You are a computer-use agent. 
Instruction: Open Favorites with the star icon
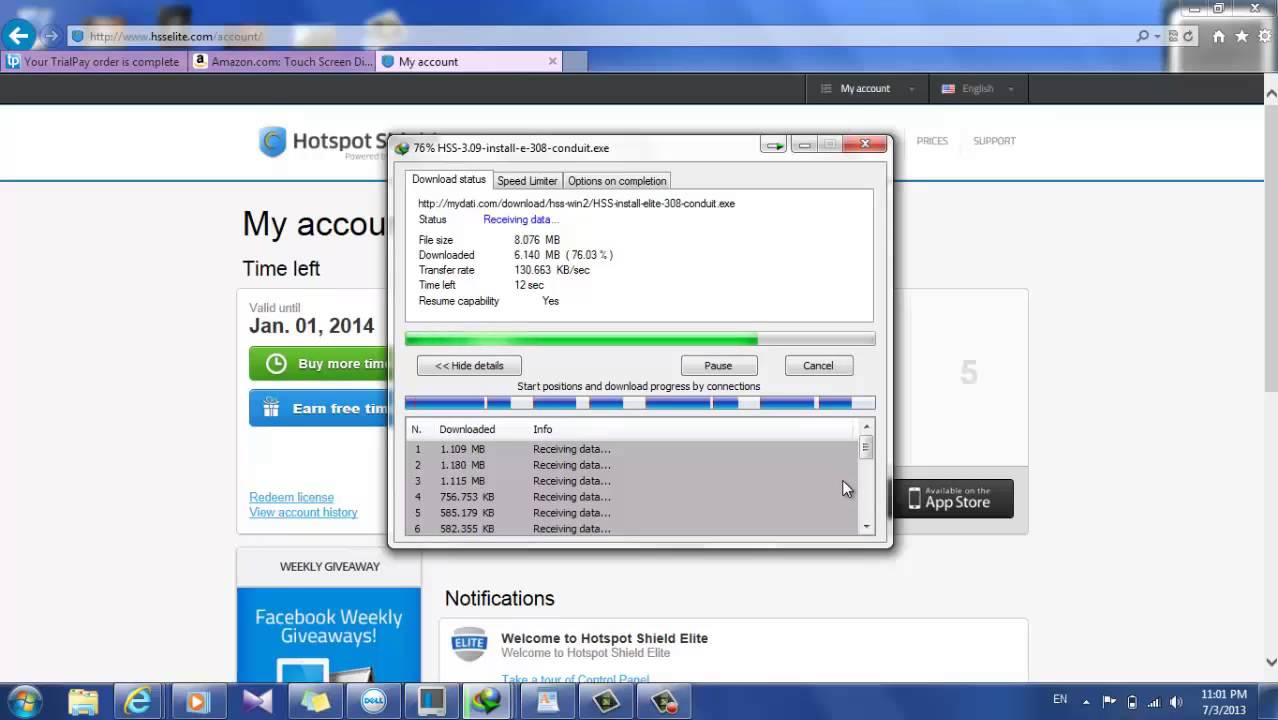tap(1241, 36)
